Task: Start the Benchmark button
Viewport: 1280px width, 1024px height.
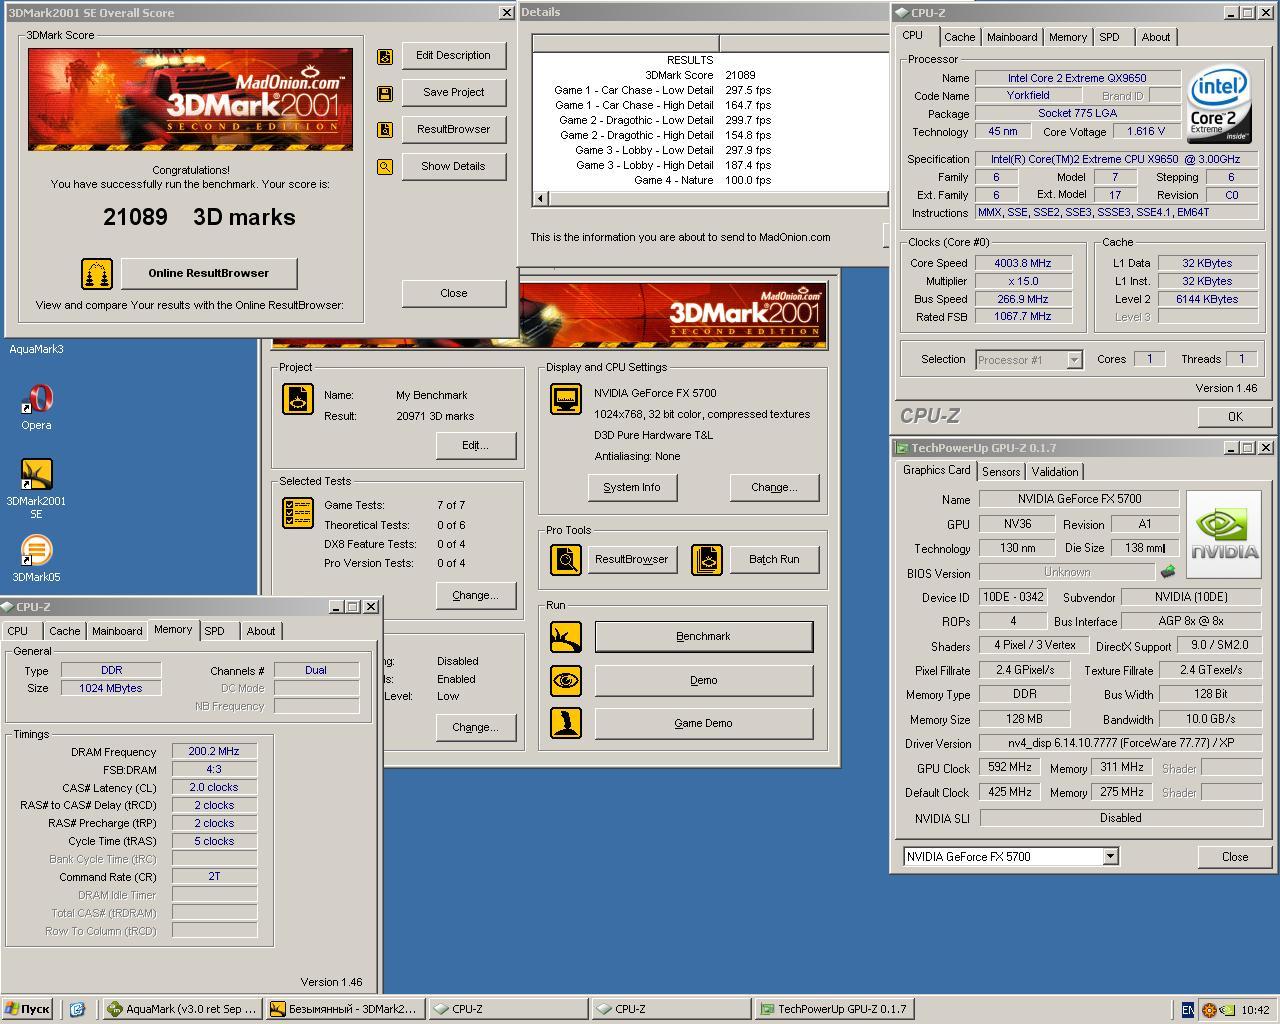Action: tap(704, 637)
